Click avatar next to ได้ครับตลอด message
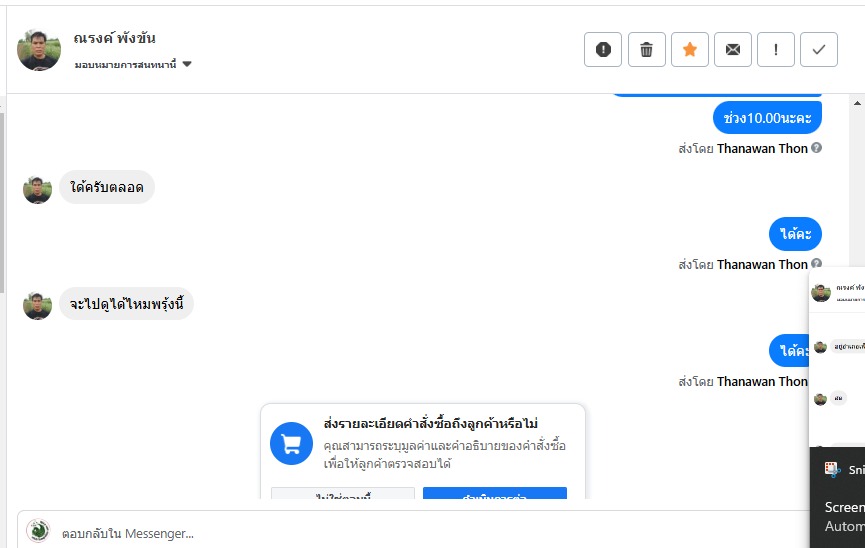This screenshot has width=865, height=548. (x=37, y=189)
